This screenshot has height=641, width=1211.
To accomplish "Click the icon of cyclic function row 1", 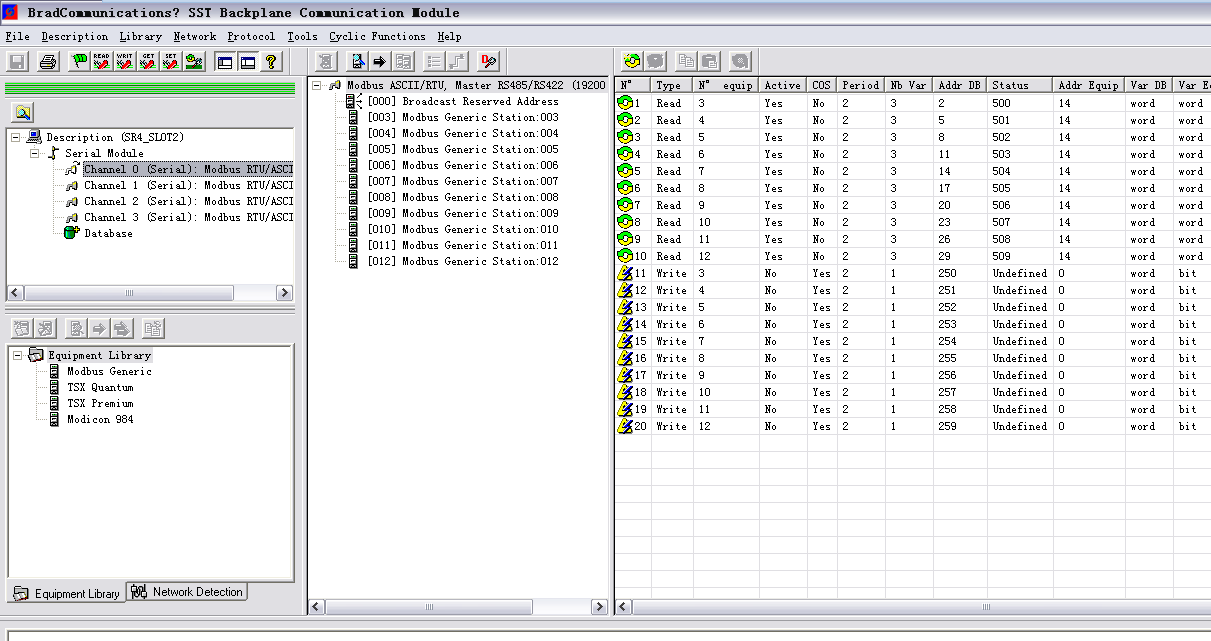I will coord(625,102).
